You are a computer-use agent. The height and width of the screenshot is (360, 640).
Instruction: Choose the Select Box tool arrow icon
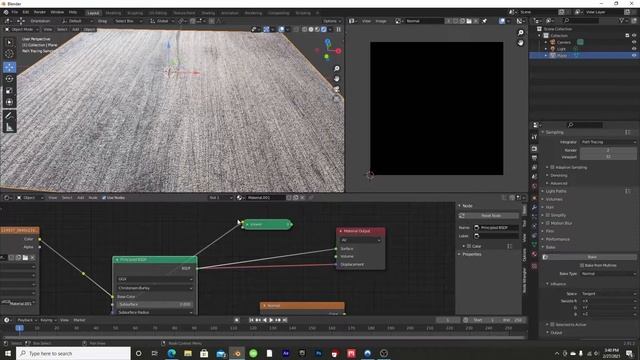pyautogui.click(x=9, y=42)
